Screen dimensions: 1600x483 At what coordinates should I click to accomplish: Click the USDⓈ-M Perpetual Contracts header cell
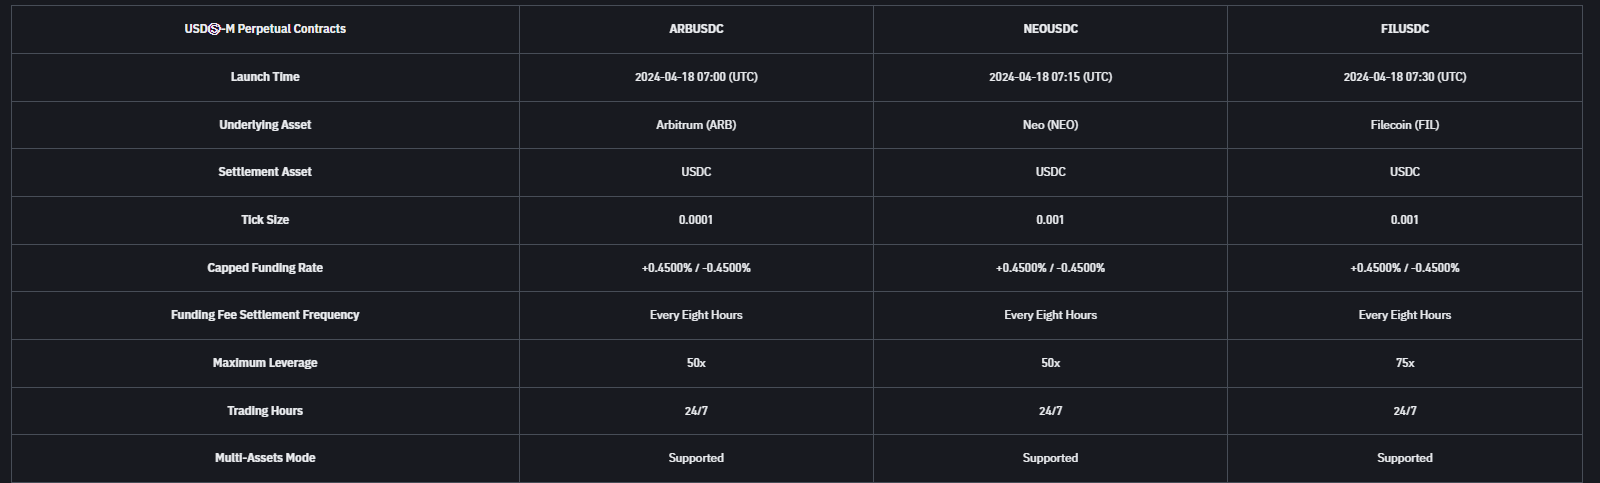[265, 29]
